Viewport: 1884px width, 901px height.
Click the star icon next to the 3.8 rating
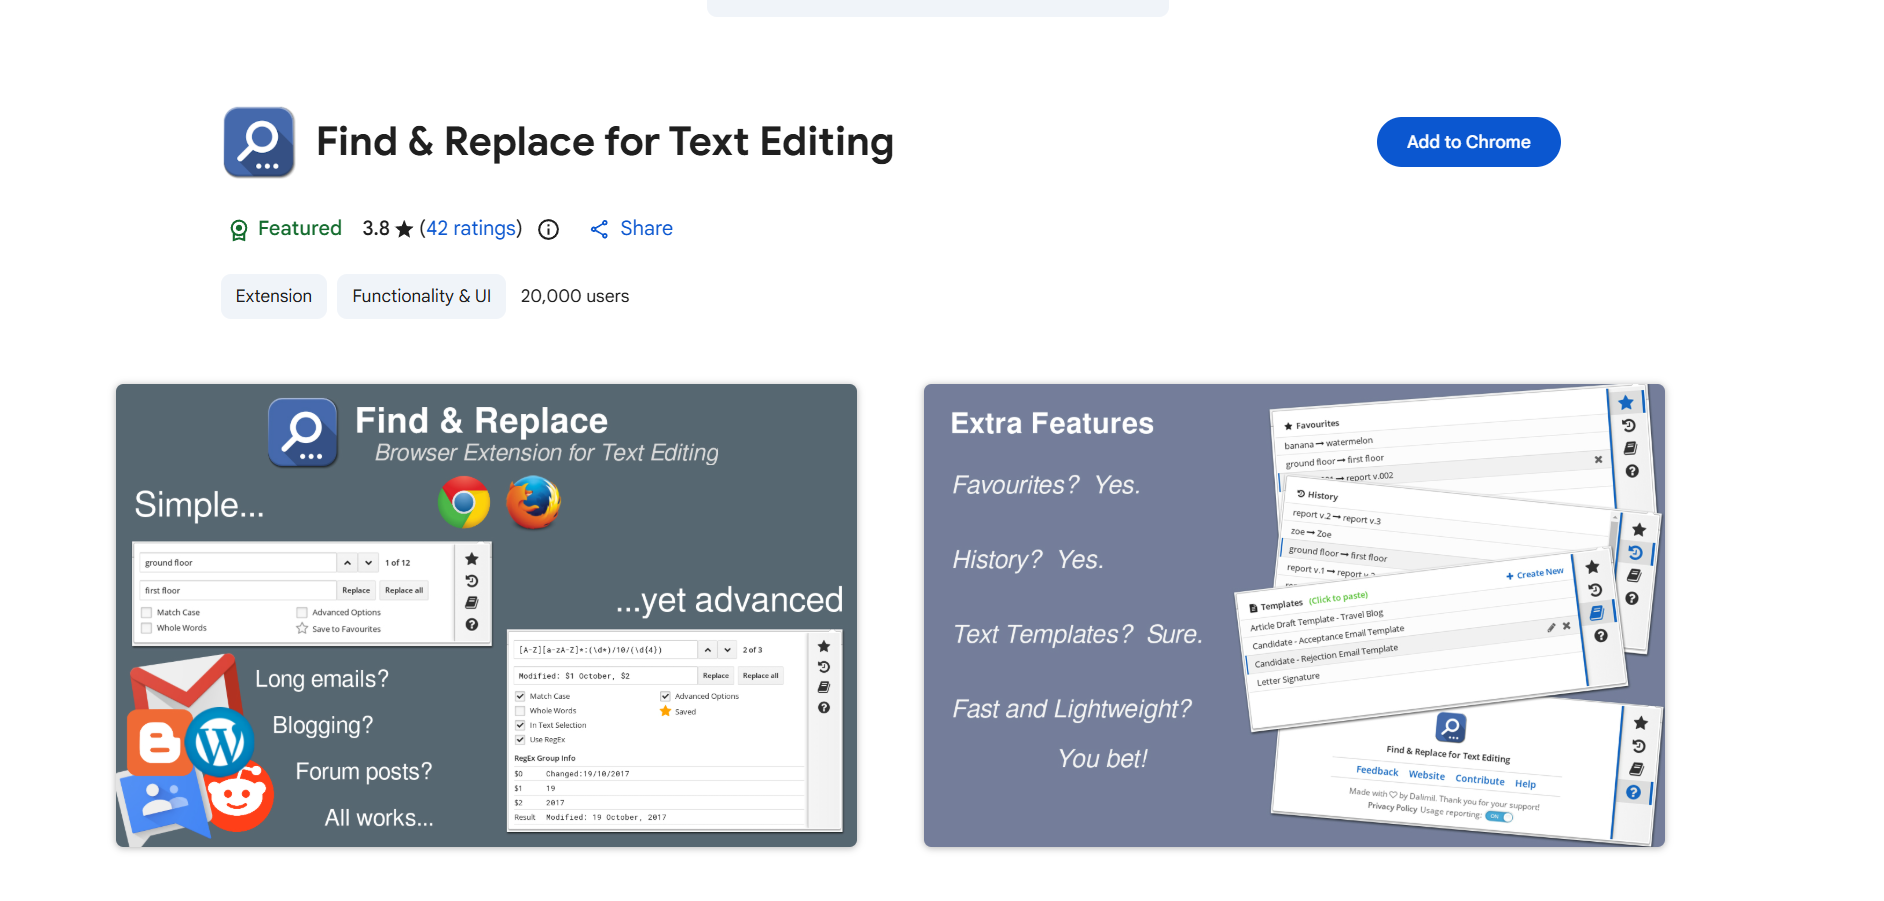click(x=404, y=229)
